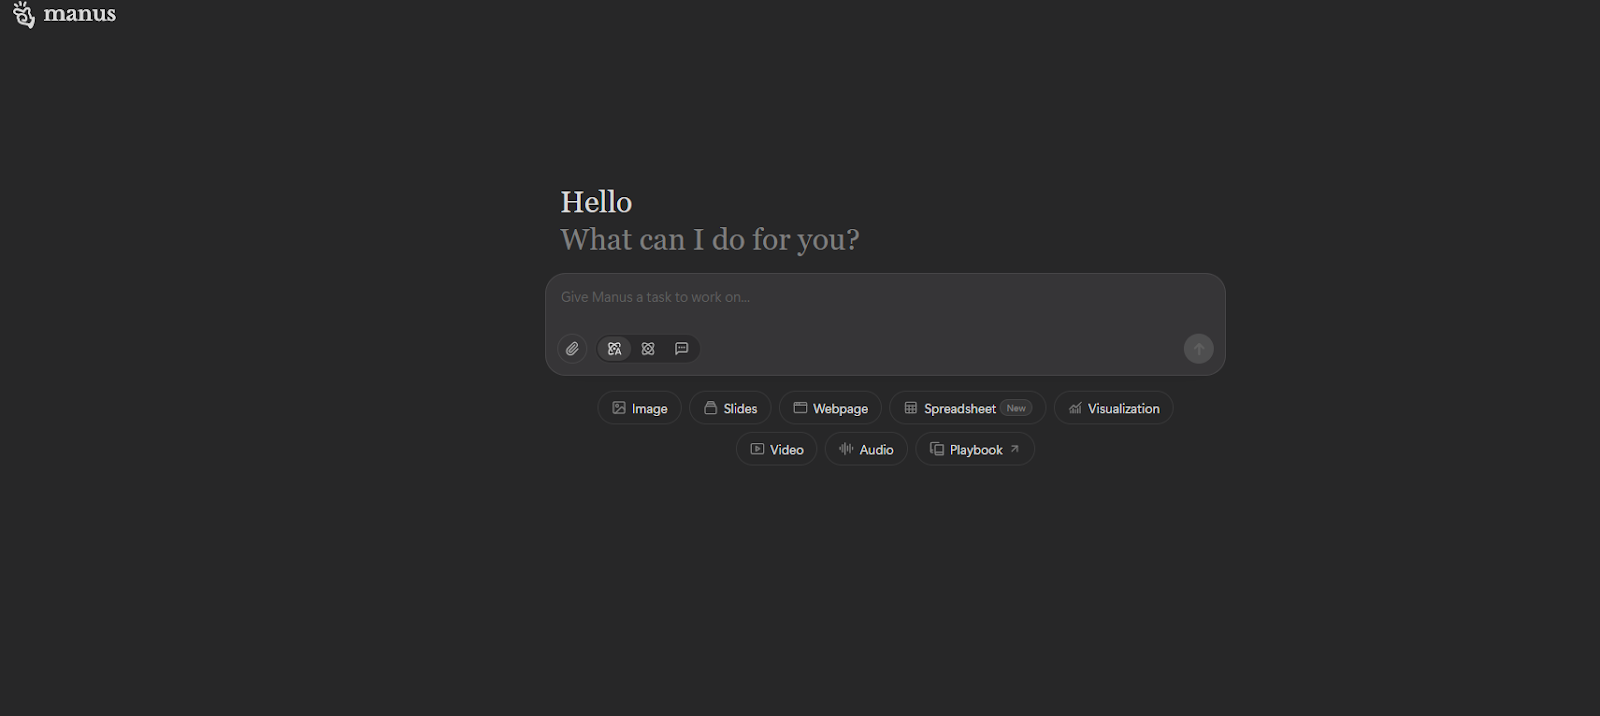Image resolution: width=1600 pixels, height=716 pixels.
Task: Click the send arrow button
Action: (x=1199, y=349)
